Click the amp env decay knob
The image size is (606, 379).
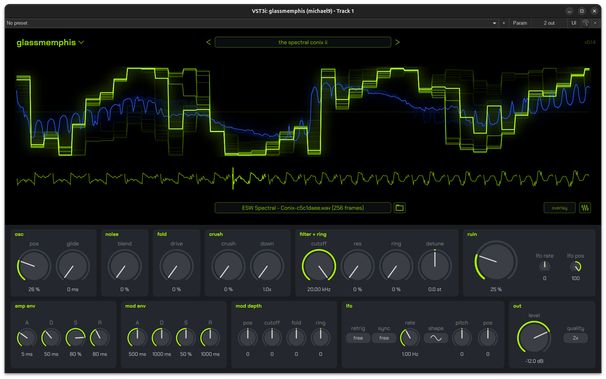pos(51,338)
